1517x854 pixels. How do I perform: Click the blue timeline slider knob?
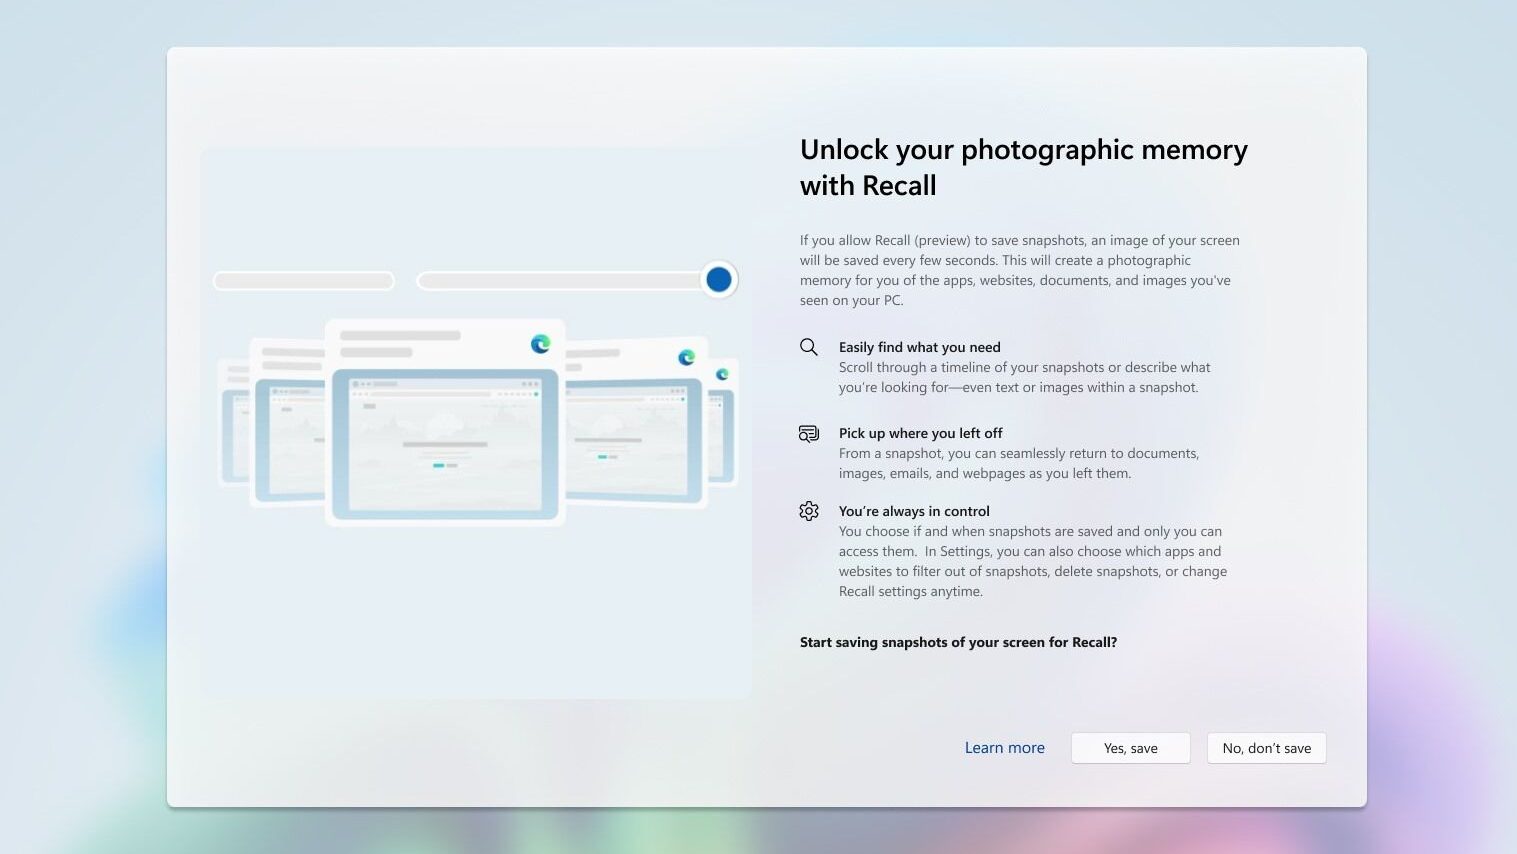[x=718, y=280]
